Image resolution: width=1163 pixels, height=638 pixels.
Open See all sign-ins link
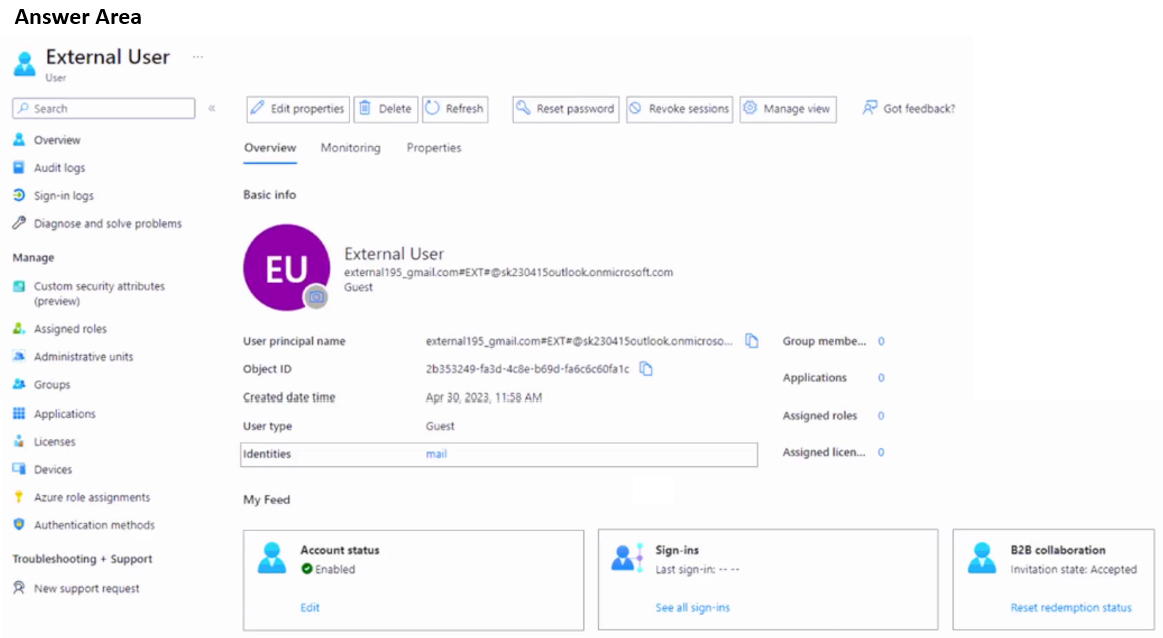click(692, 608)
